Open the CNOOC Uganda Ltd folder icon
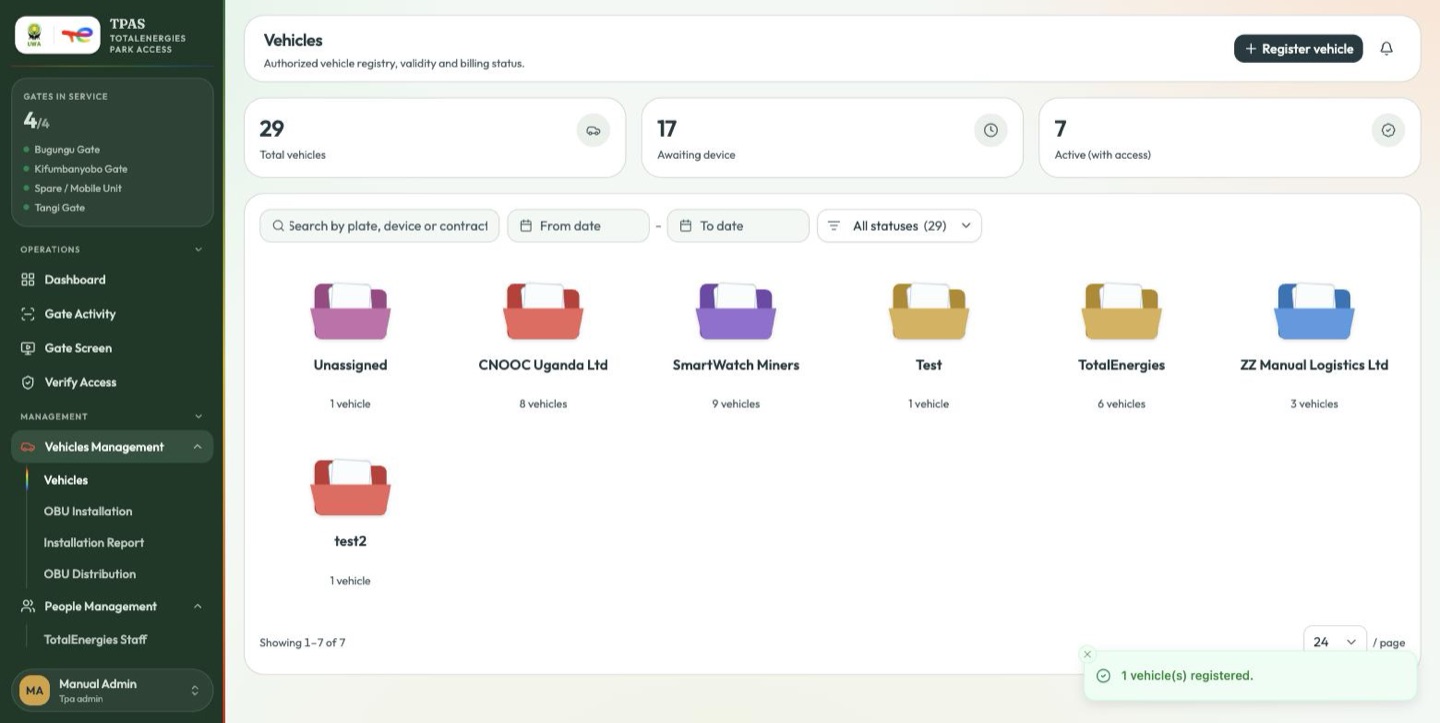Image resolution: width=1440 pixels, height=723 pixels. (x=543, y=311)
